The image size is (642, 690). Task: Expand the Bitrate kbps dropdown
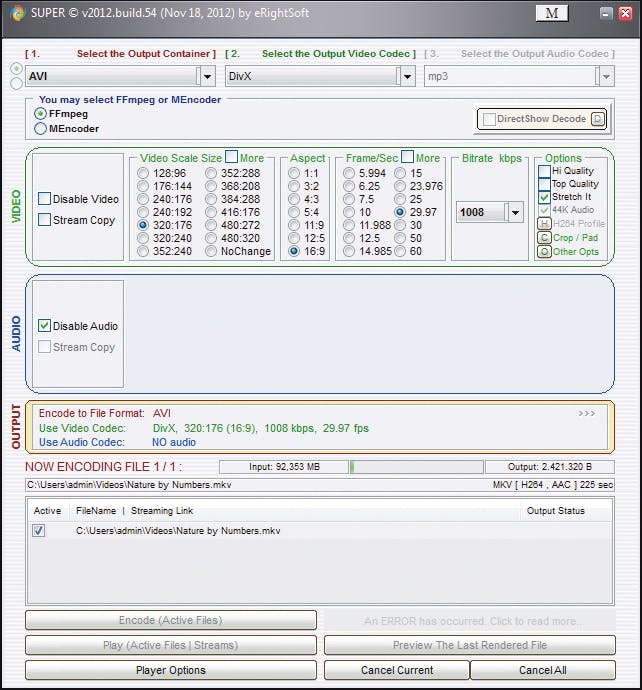(515, 213)
